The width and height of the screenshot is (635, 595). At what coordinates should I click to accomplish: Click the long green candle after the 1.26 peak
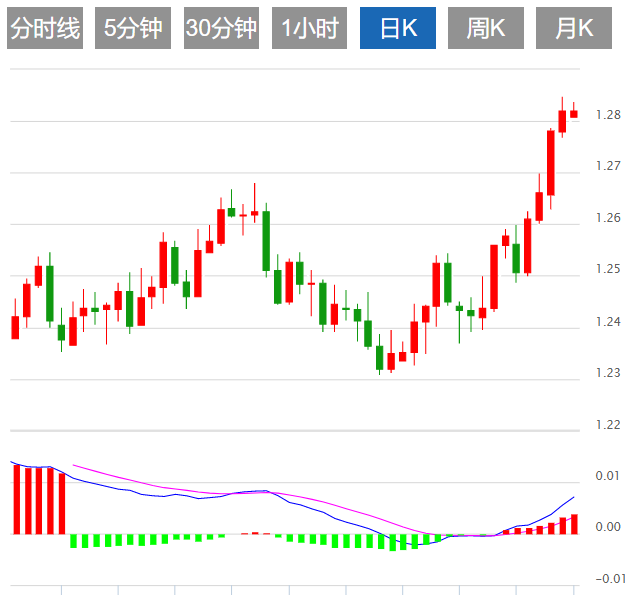pos(266,241)
